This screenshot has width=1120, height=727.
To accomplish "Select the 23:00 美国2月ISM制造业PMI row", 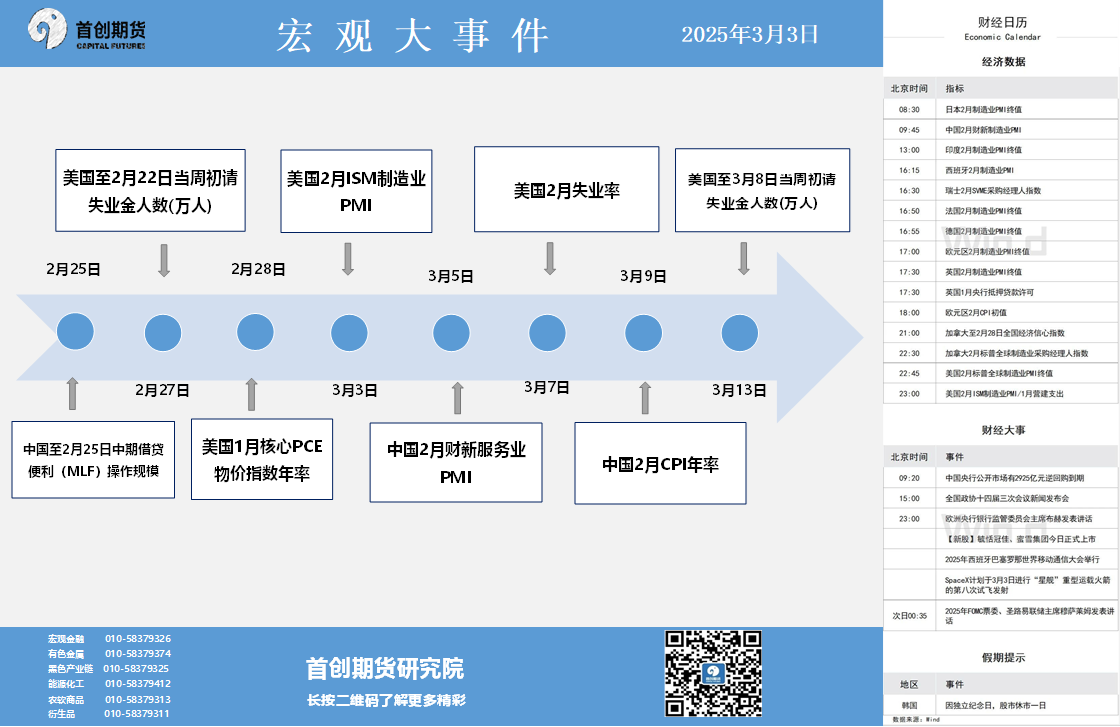I will (1000, 394).
